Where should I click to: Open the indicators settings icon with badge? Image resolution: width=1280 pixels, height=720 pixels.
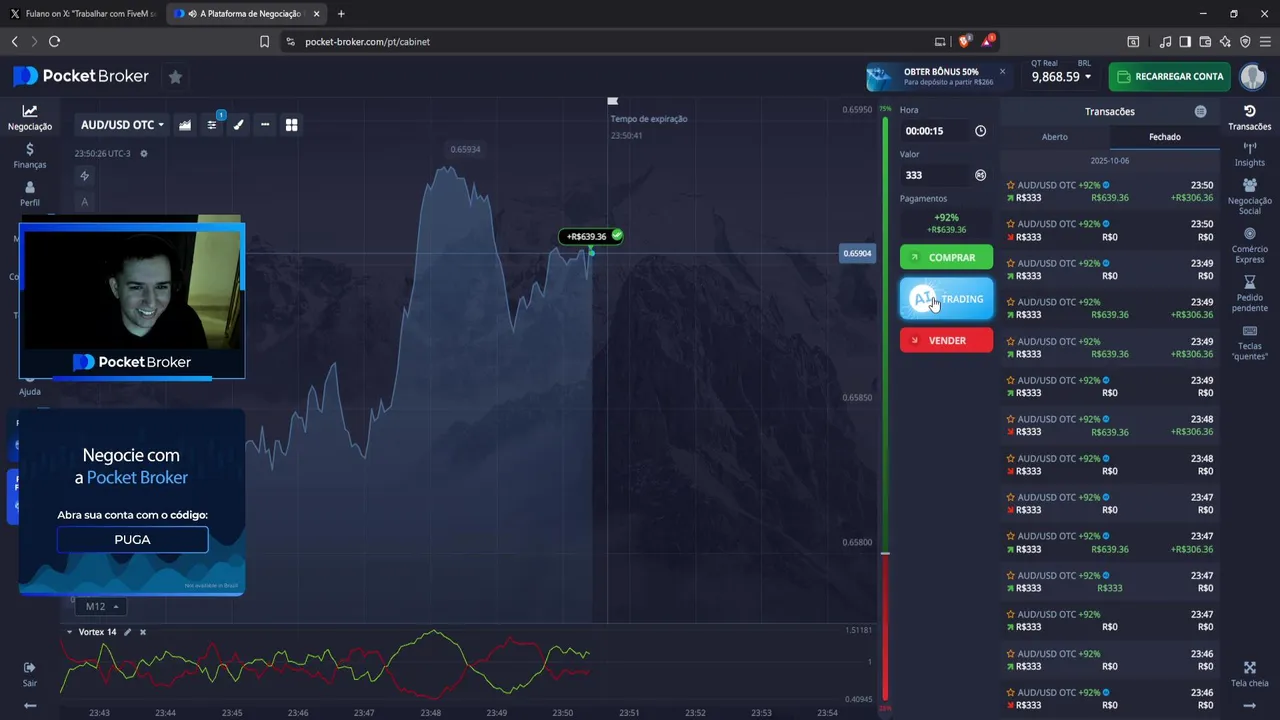212,125
